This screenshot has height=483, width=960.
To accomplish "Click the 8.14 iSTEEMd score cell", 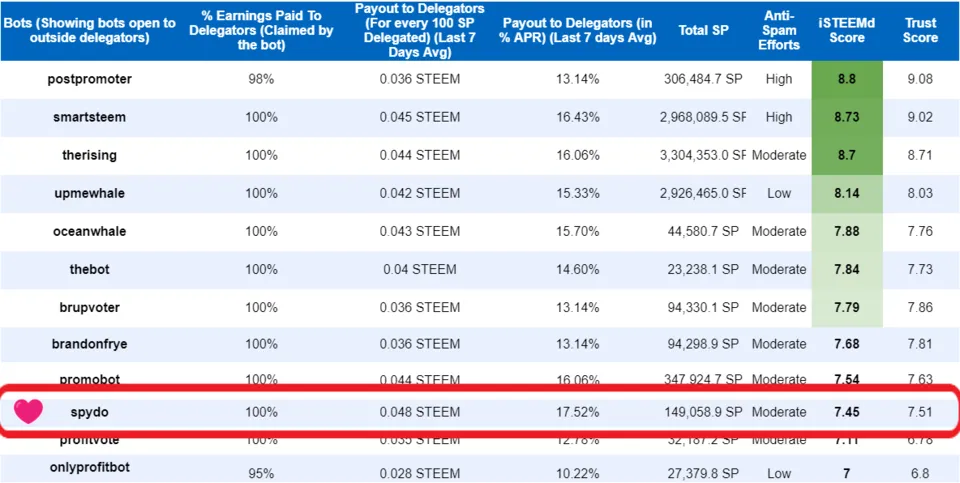I will tap(847, 193).
